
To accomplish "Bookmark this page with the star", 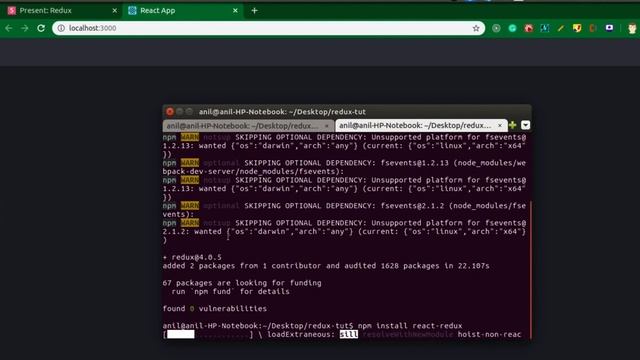I will click(x=476, y=28).
